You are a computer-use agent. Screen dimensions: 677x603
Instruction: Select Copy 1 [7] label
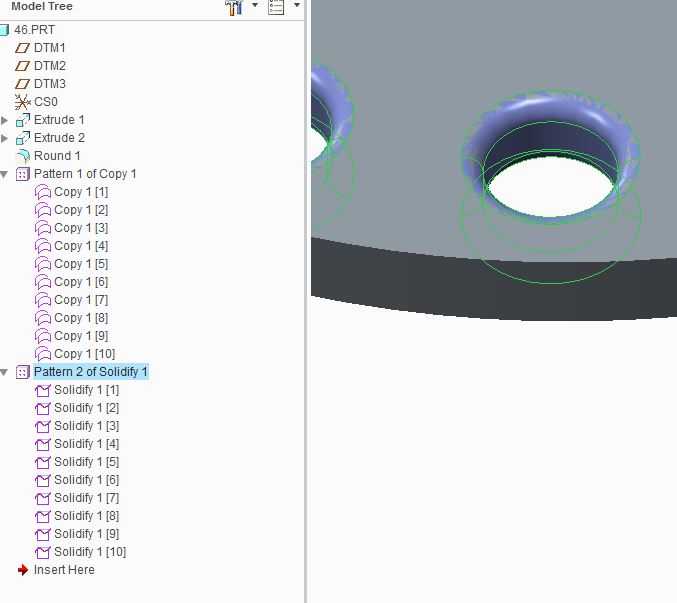81,300
